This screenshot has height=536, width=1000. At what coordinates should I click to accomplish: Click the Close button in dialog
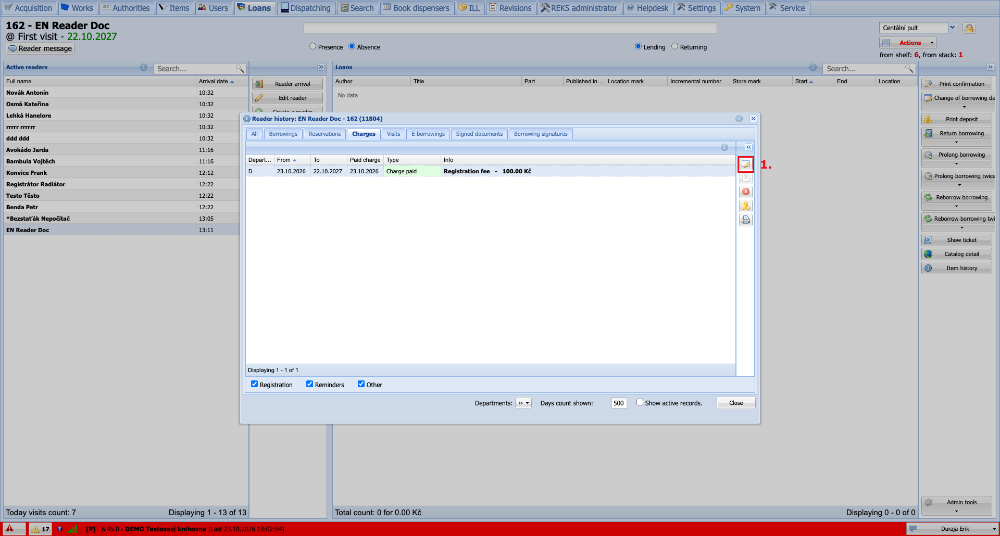[x=736, y=403]
